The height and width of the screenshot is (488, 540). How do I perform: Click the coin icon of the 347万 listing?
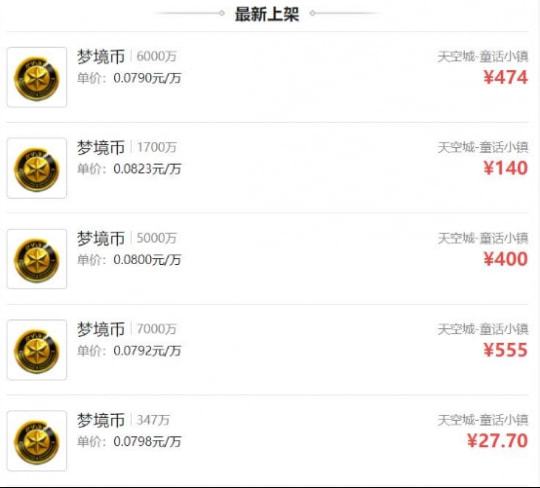[37, 441]
